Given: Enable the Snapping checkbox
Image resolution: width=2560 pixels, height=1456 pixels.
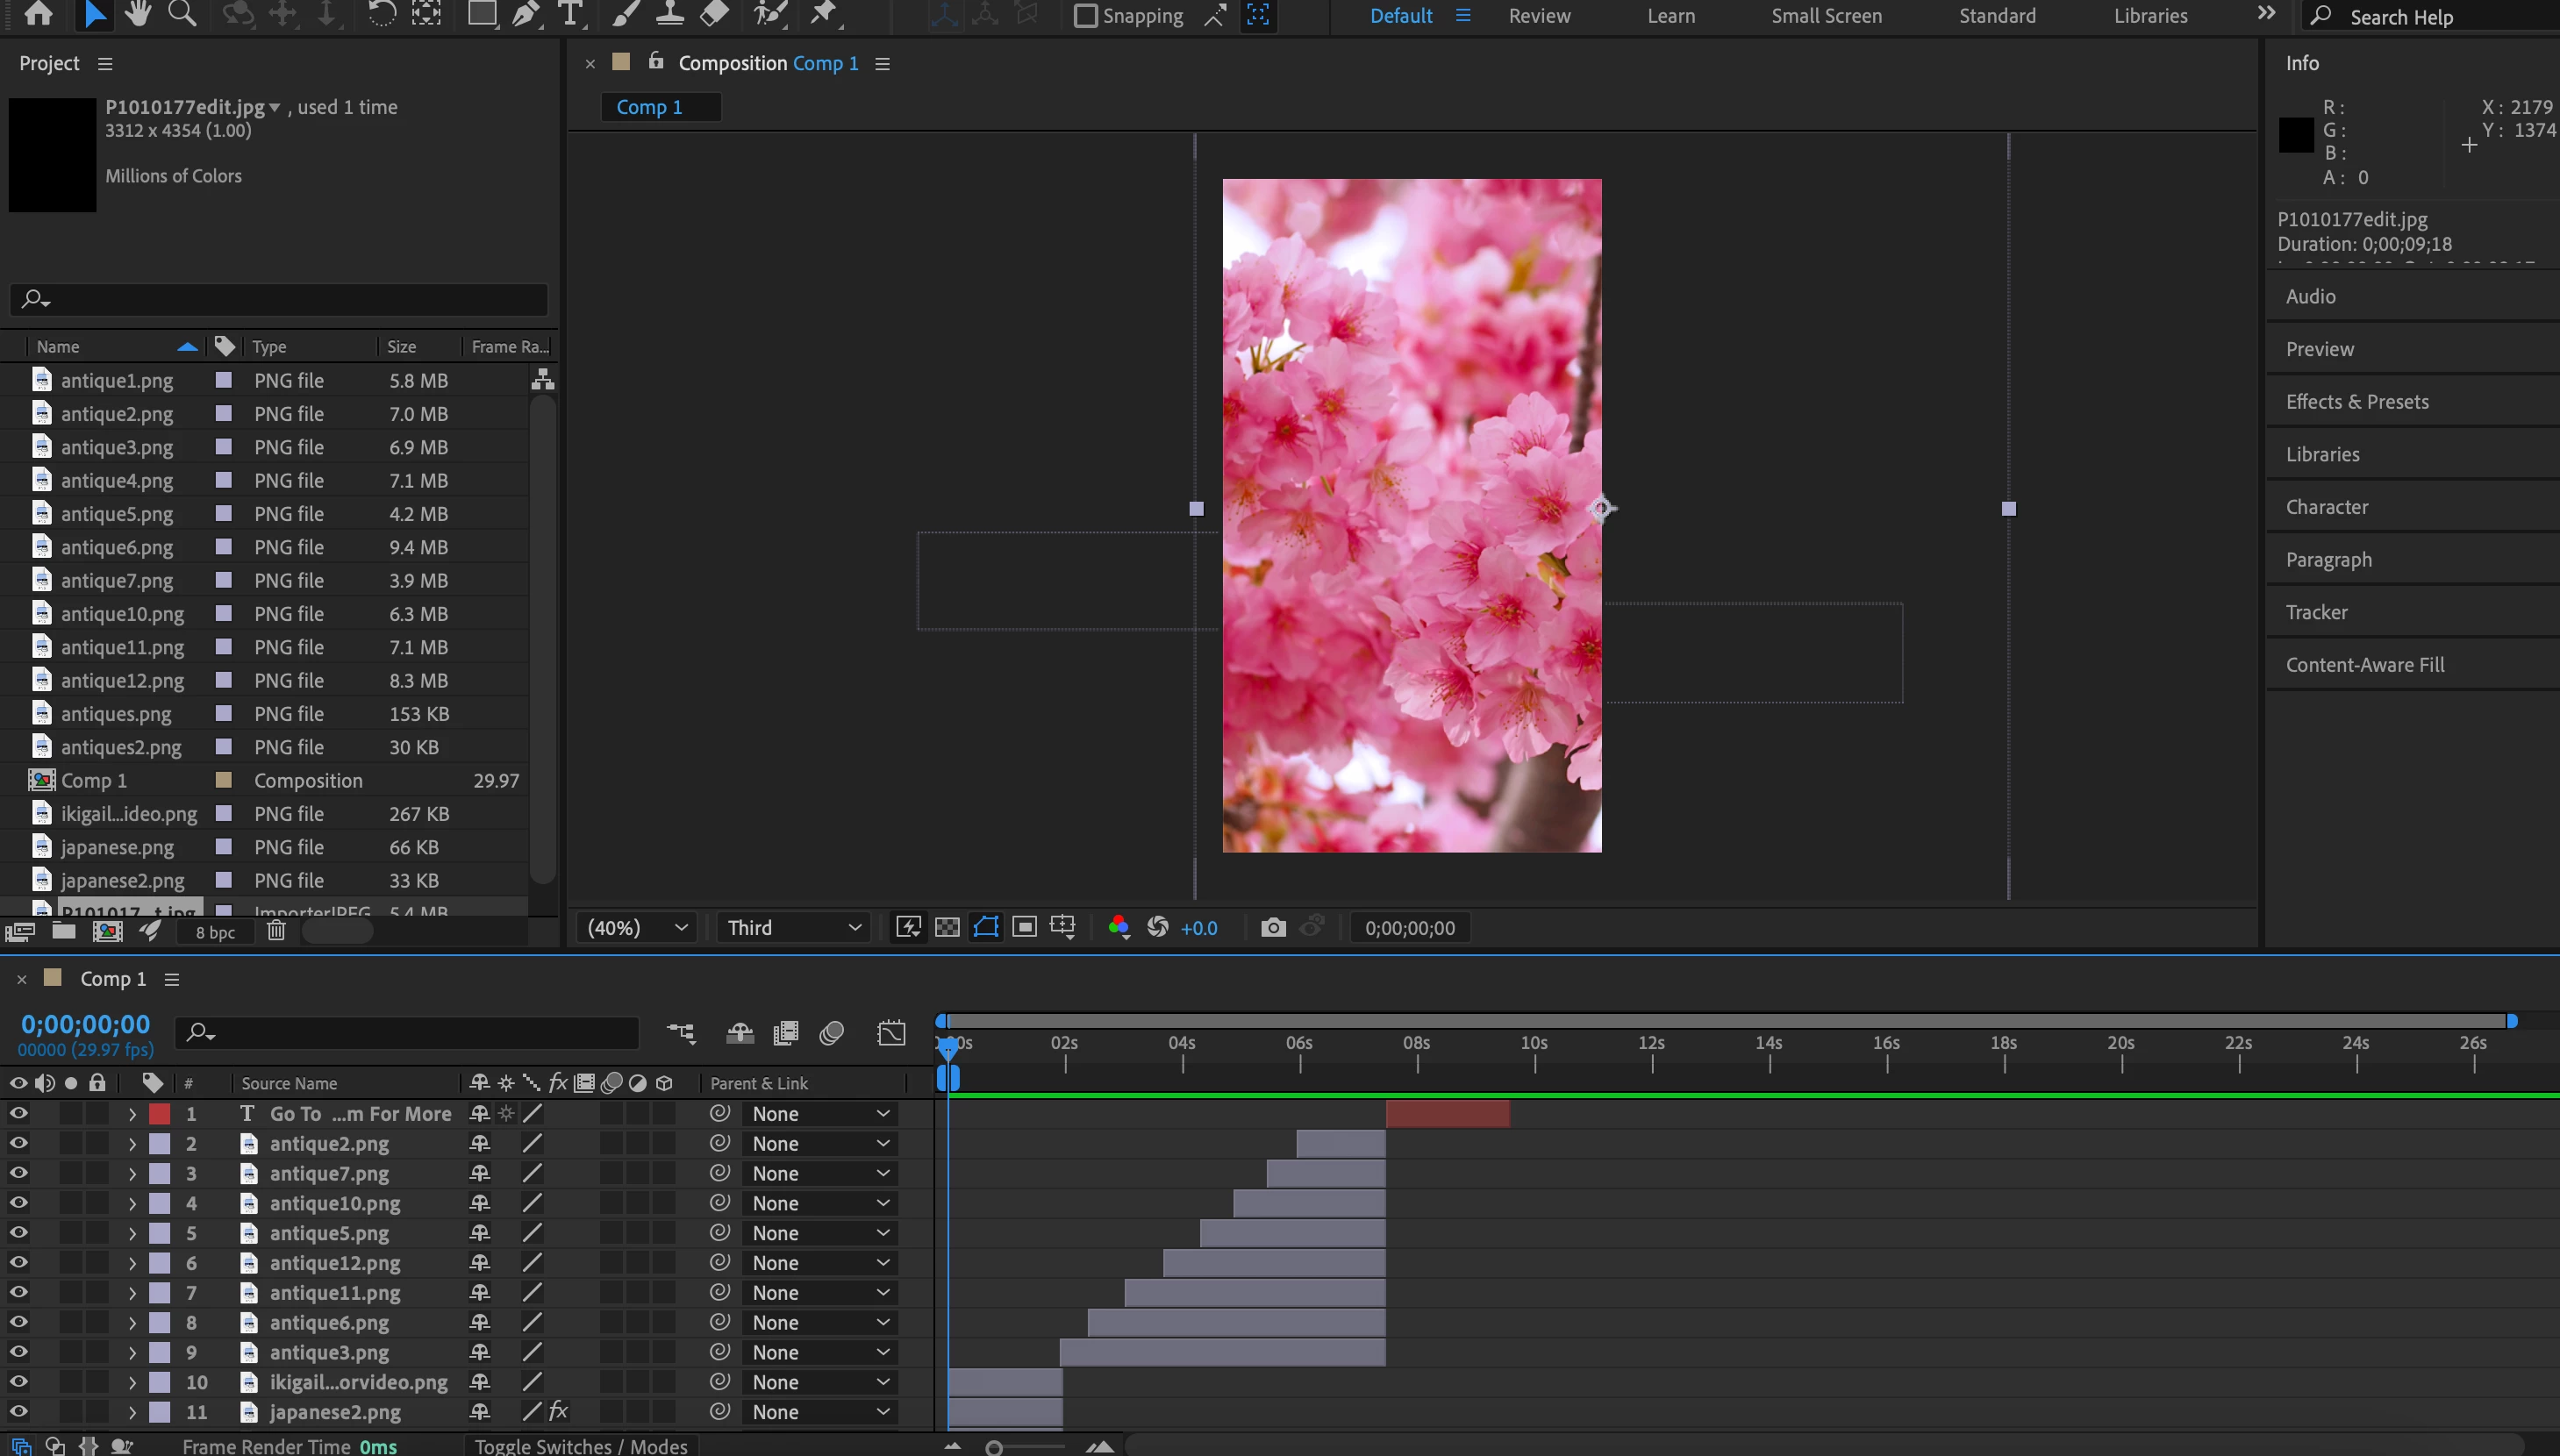Looking at the screenshot, I should point(1085,16).
